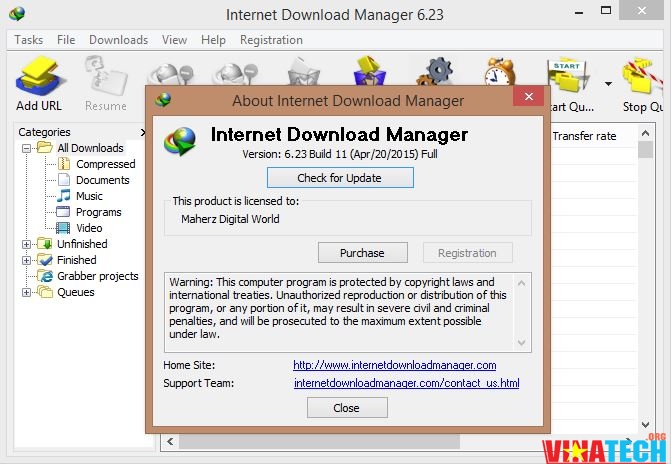This screenshot has height=464, width=671.
Task: Click the Finished folder checkmark icon
Action: coord(45,259)
